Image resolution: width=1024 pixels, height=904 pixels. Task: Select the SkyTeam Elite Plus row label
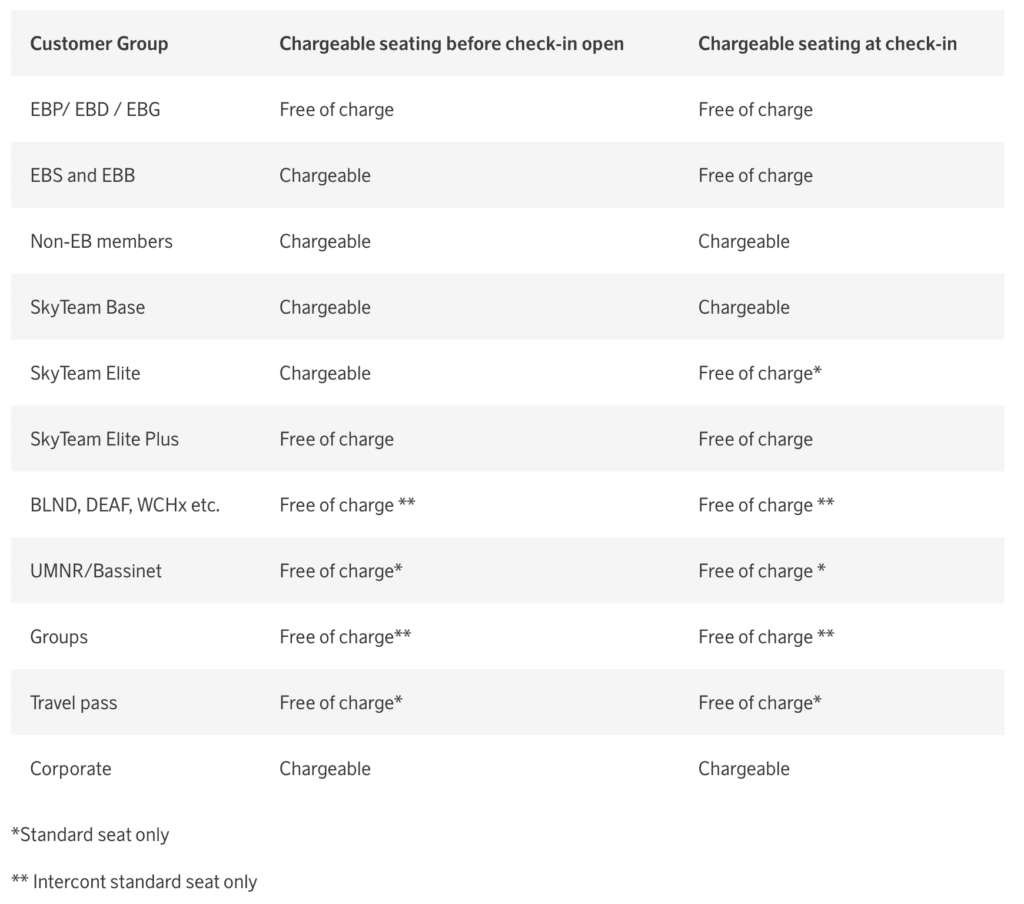(x=104, y=439)
